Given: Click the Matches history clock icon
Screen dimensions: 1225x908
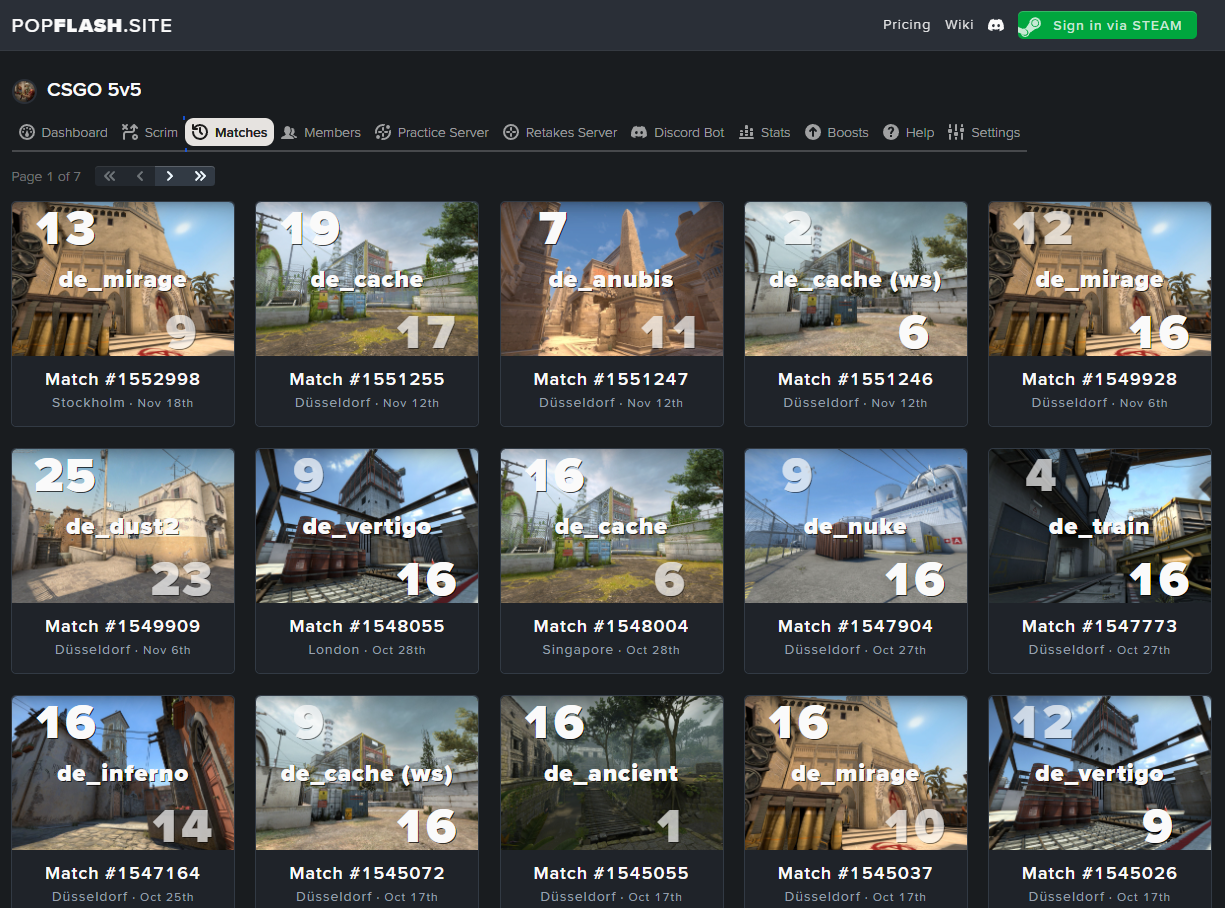Looking at the screenshot, I should 200,132.
